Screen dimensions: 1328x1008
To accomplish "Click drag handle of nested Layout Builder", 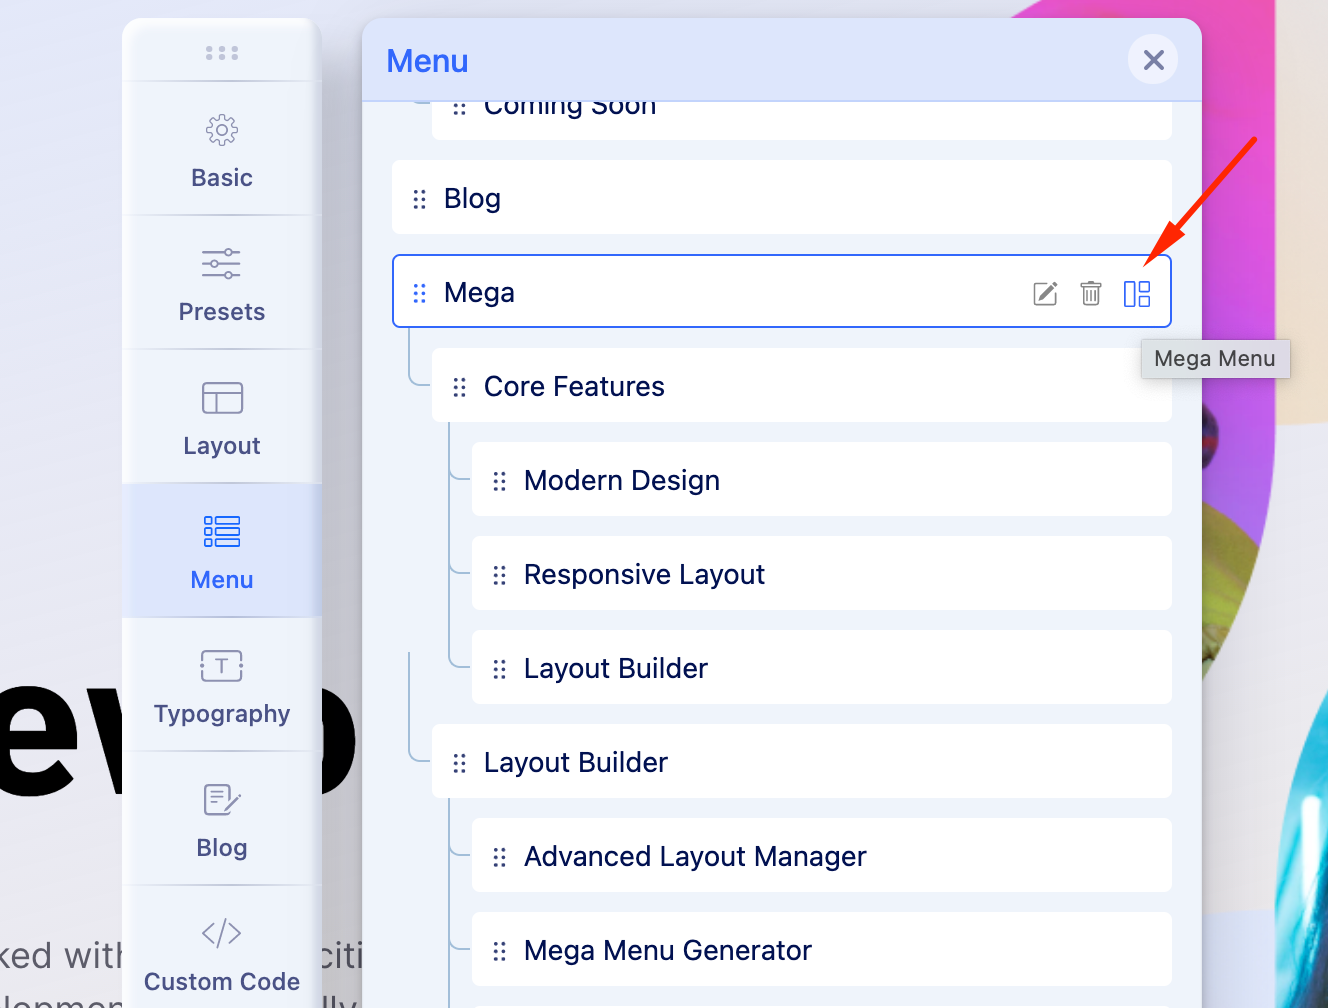I will click(x=500, y=669).
